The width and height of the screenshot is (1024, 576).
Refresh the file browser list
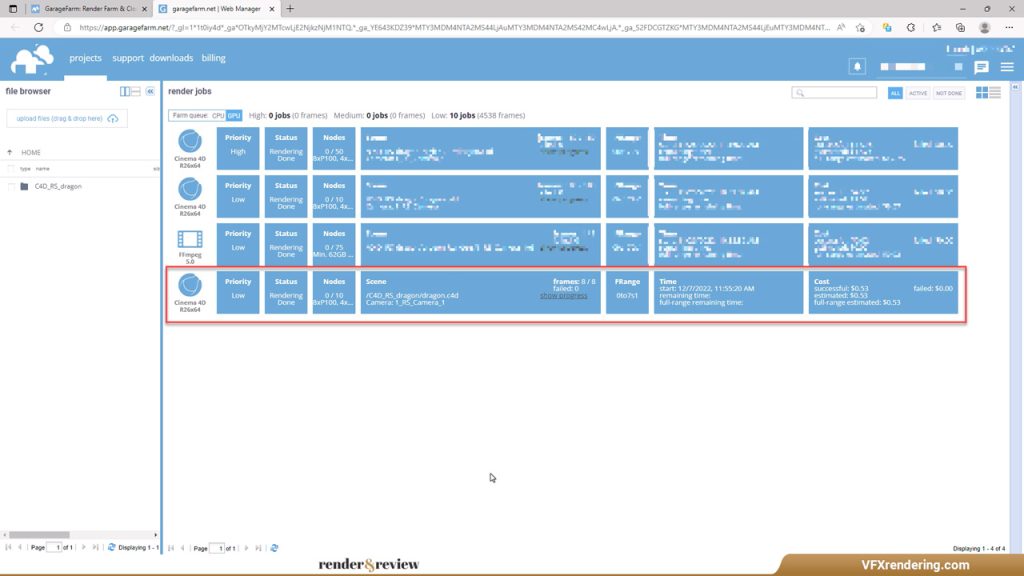click(x=112, y=547)
